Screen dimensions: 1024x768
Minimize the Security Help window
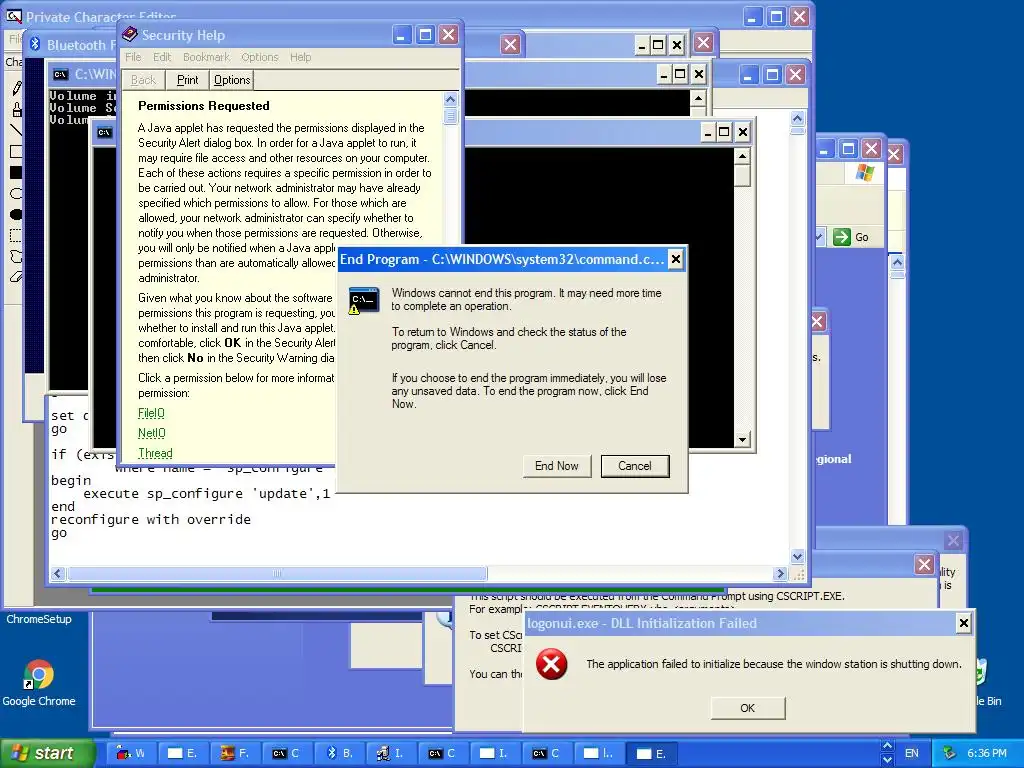[401, 35]
